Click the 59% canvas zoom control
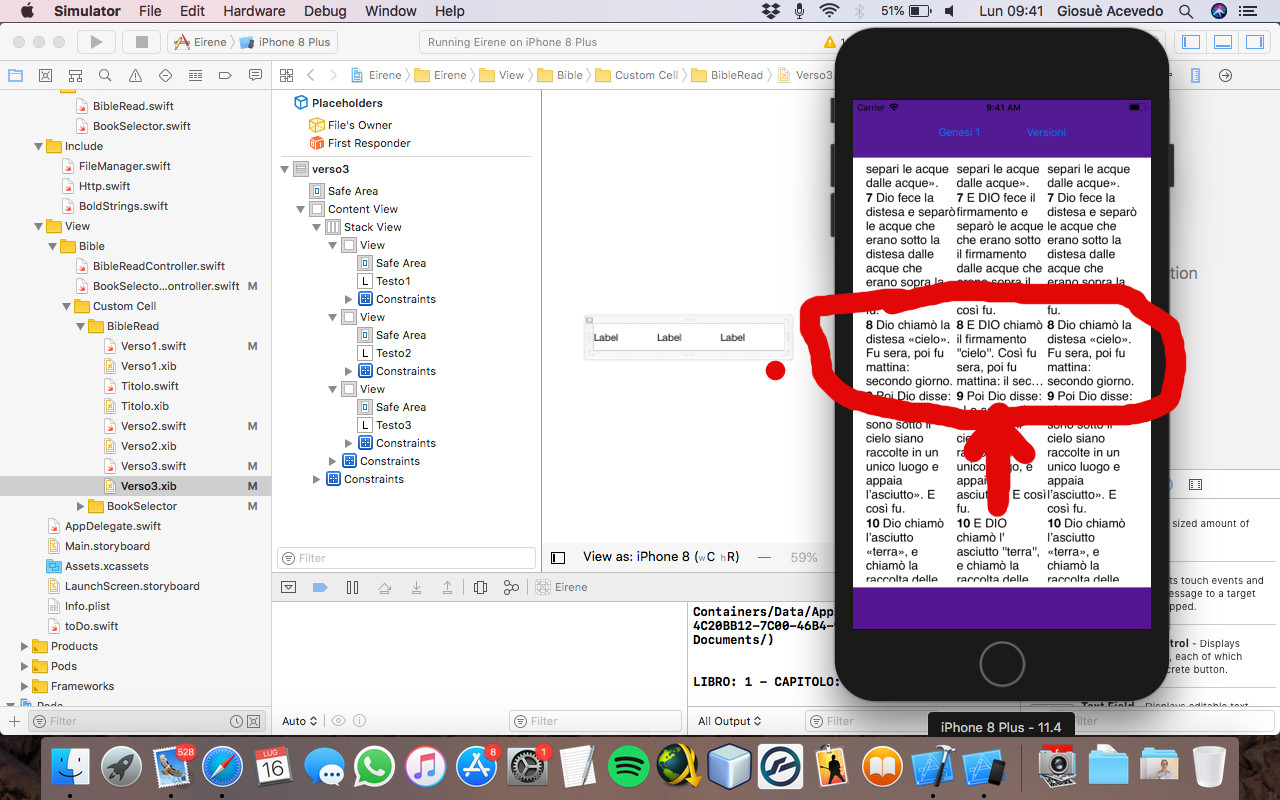The height and width of the screenshot is (800, 1280). click(804, 557)
